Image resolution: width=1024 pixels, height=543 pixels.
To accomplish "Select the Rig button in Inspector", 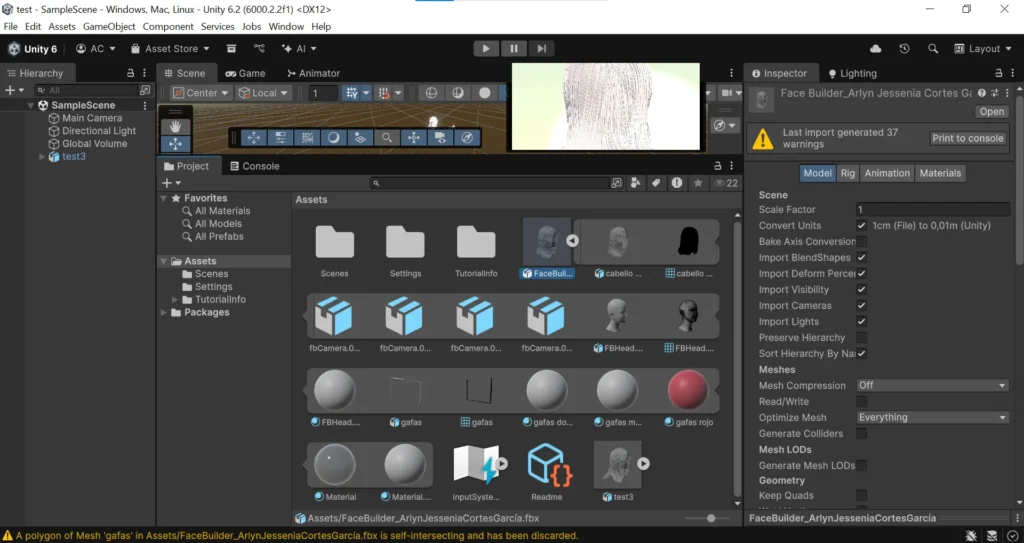I will tap(847, 173).
